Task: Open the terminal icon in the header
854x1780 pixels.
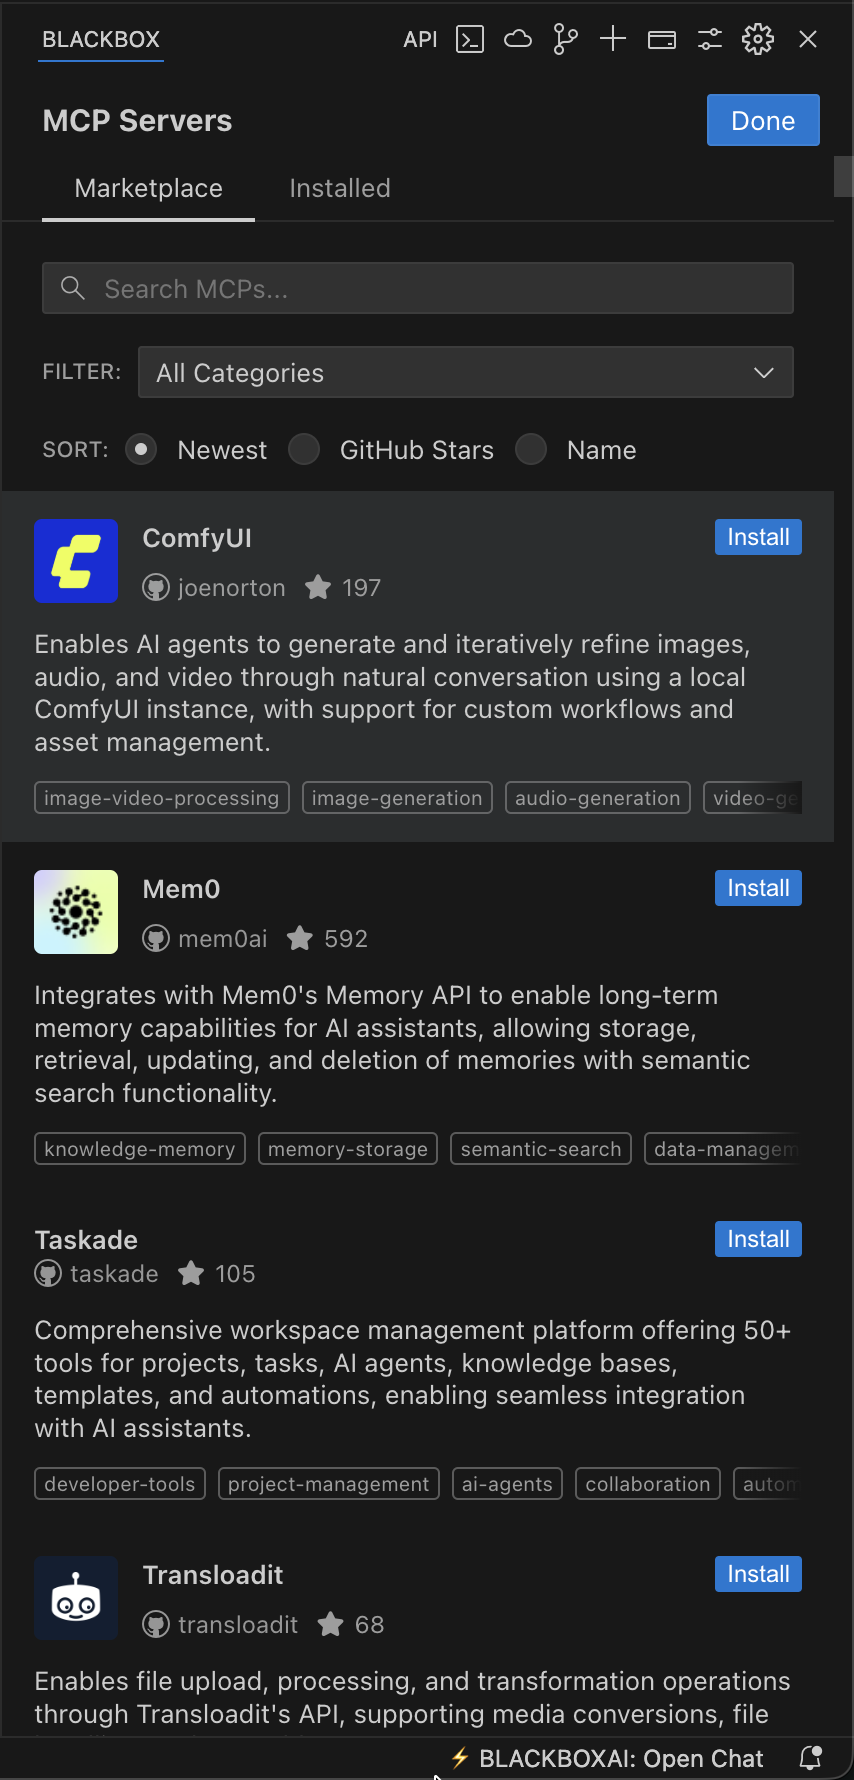Action: [x=470, y=39]
